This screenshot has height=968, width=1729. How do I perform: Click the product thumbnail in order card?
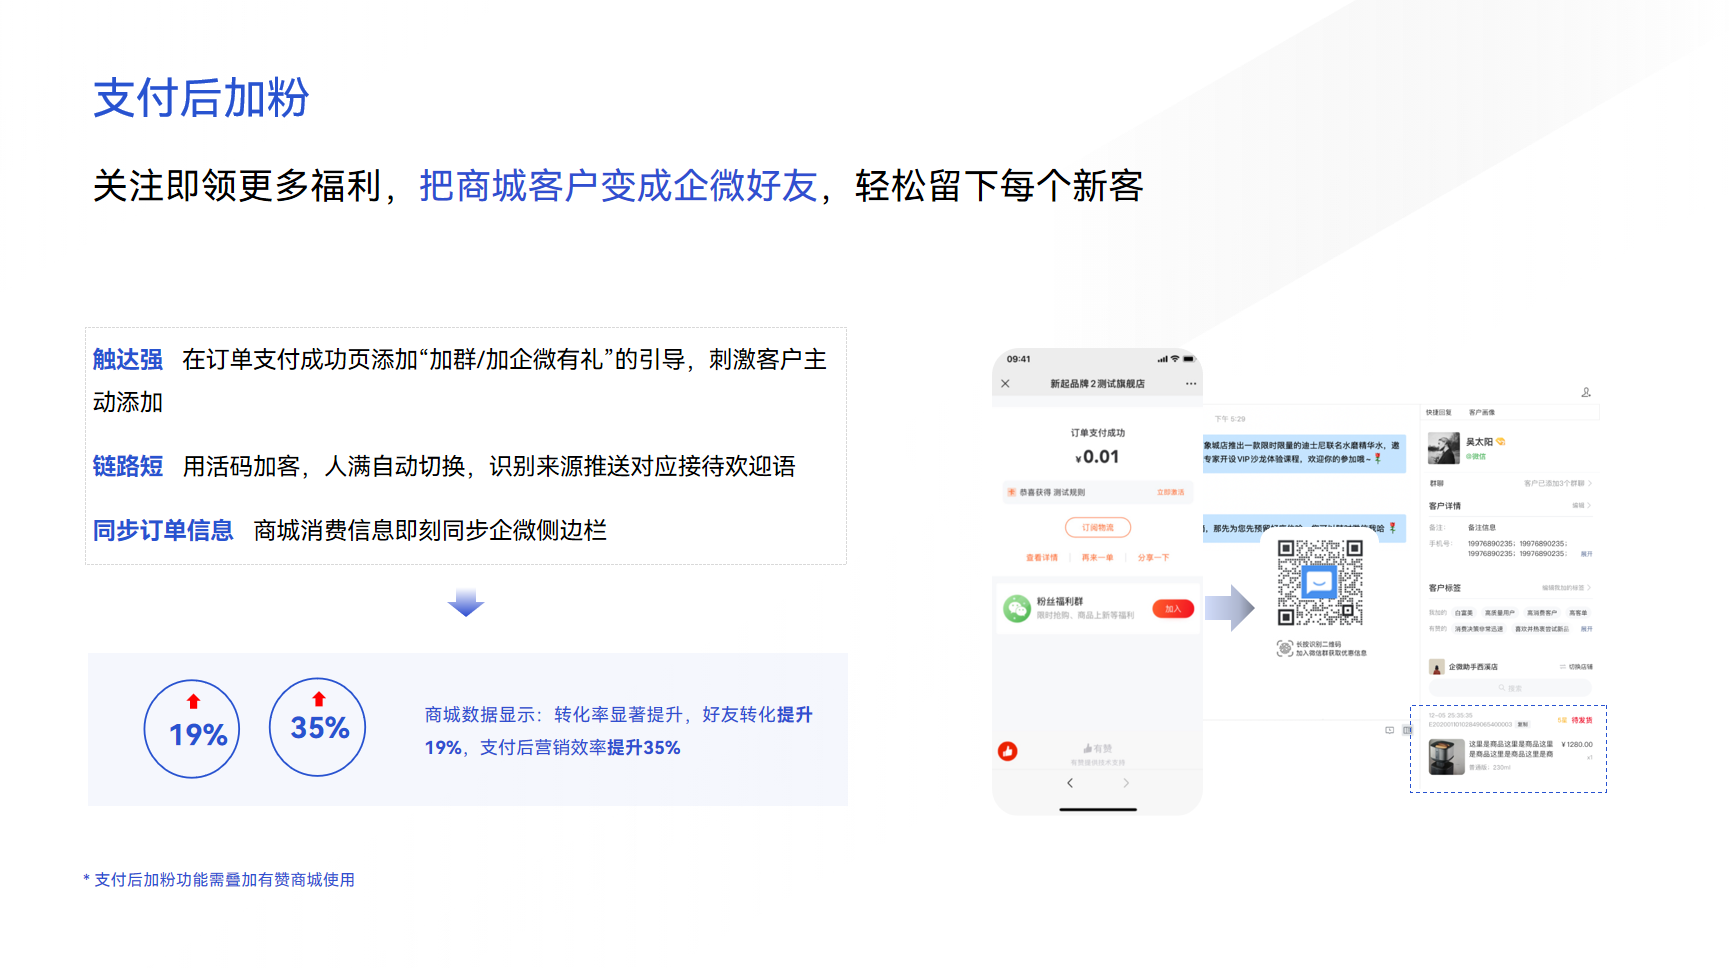pyautogui.click(x=1445, y=757)
